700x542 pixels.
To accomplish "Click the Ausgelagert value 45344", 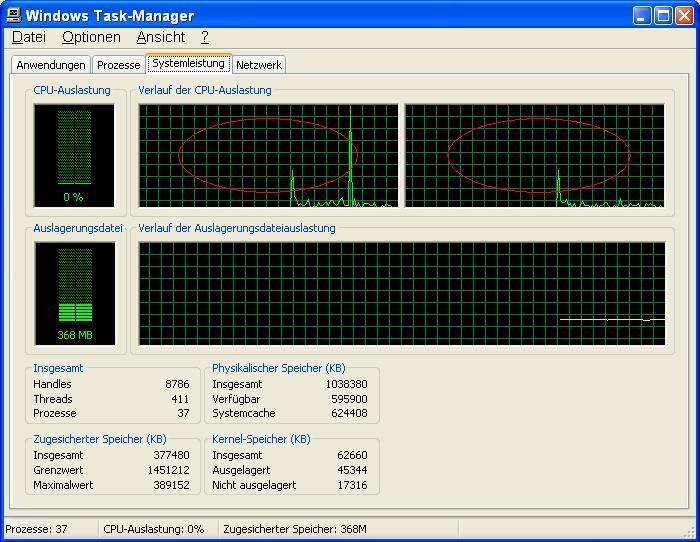I will 353,470.
